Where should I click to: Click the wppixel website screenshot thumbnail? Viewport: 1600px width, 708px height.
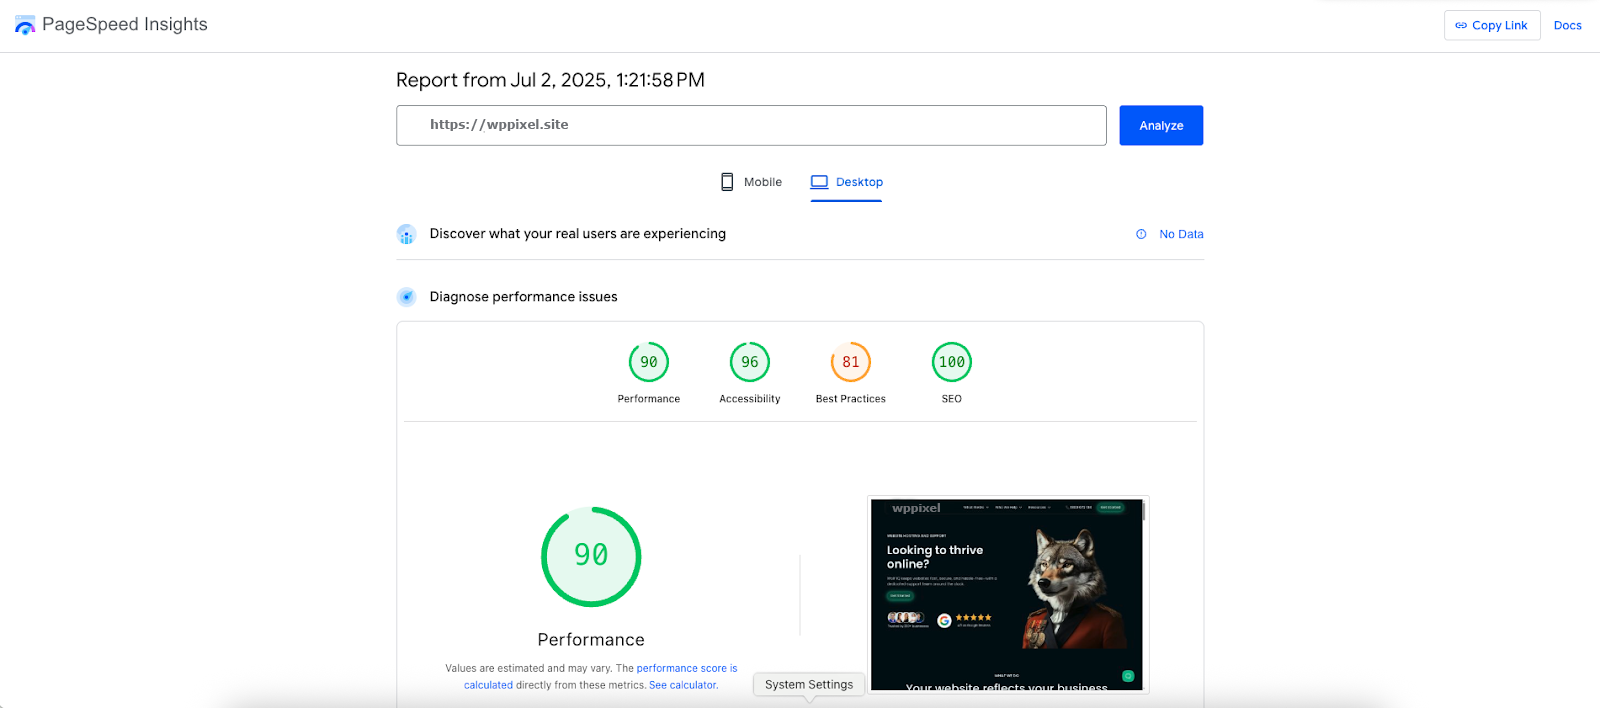coord(1007,594)
